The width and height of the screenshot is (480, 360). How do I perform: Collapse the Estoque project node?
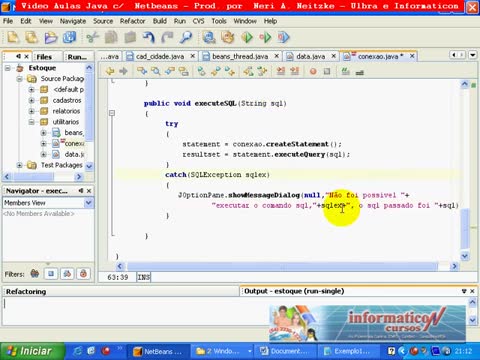pos(8,68)
